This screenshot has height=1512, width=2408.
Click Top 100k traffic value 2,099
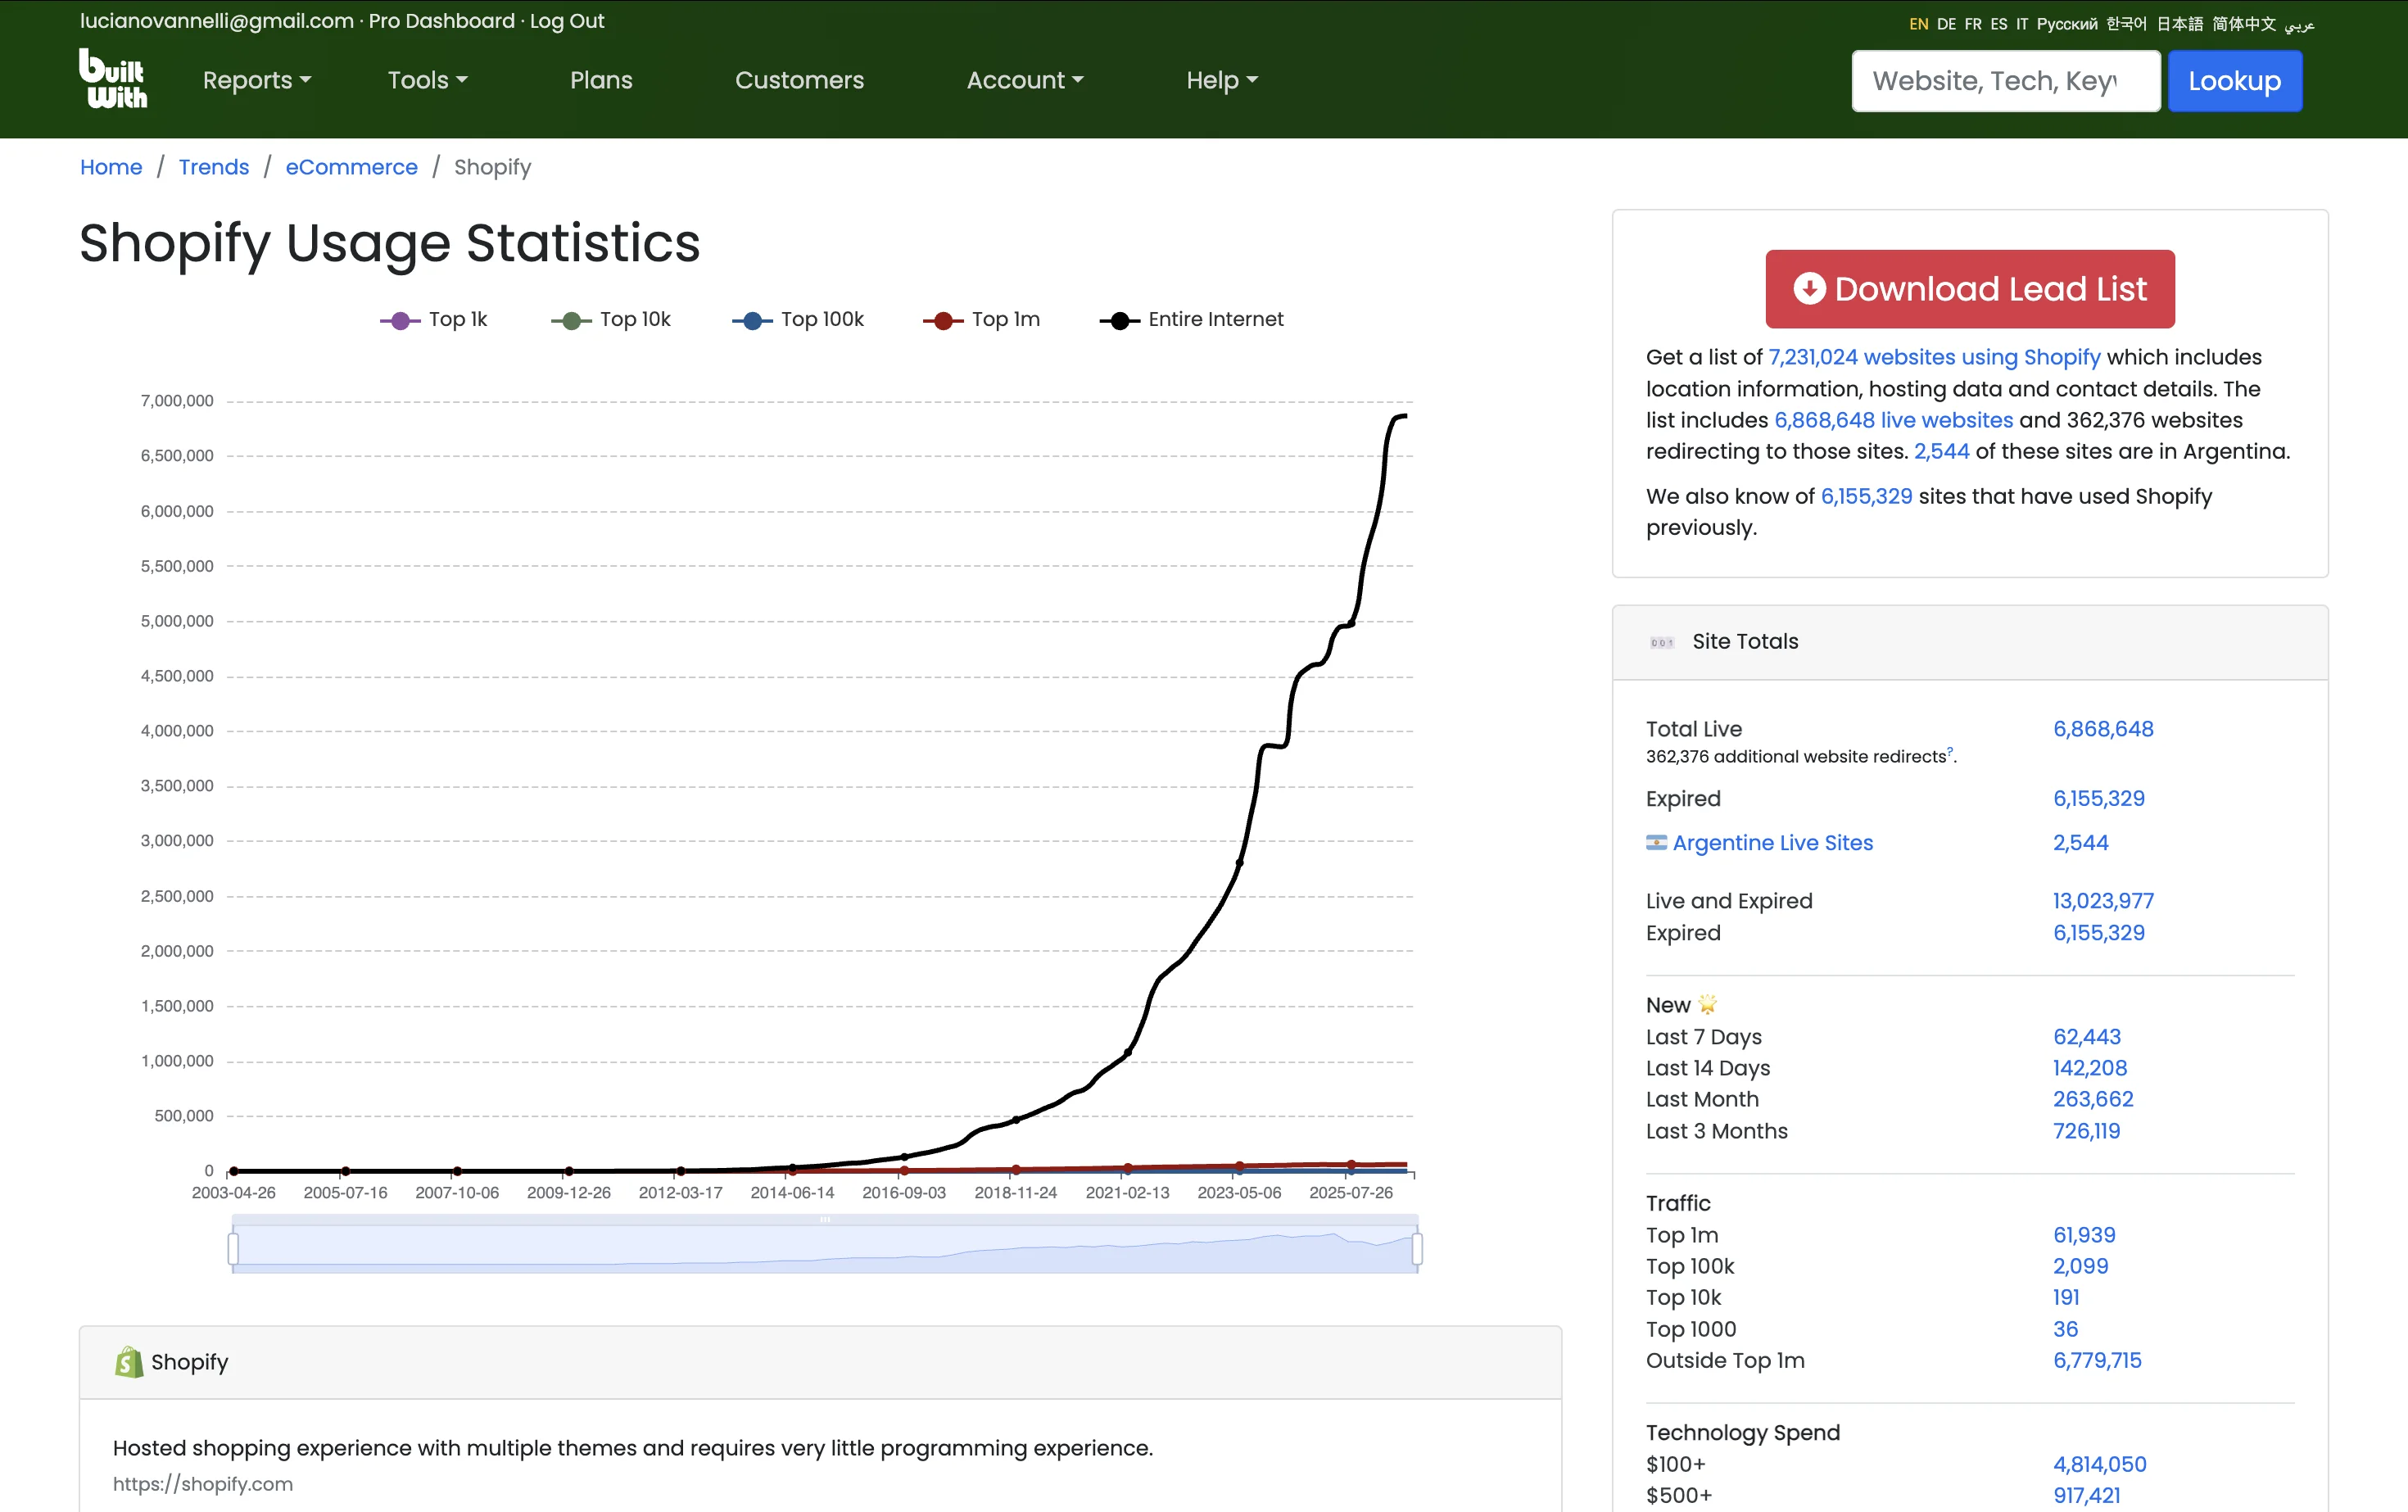(x=2080, y=1266)
